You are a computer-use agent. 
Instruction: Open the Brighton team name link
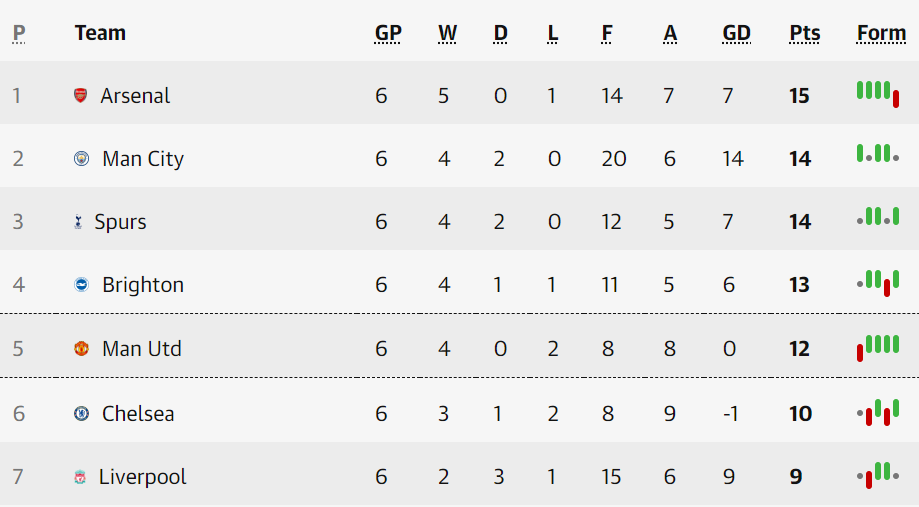click(x=143, y=285)
